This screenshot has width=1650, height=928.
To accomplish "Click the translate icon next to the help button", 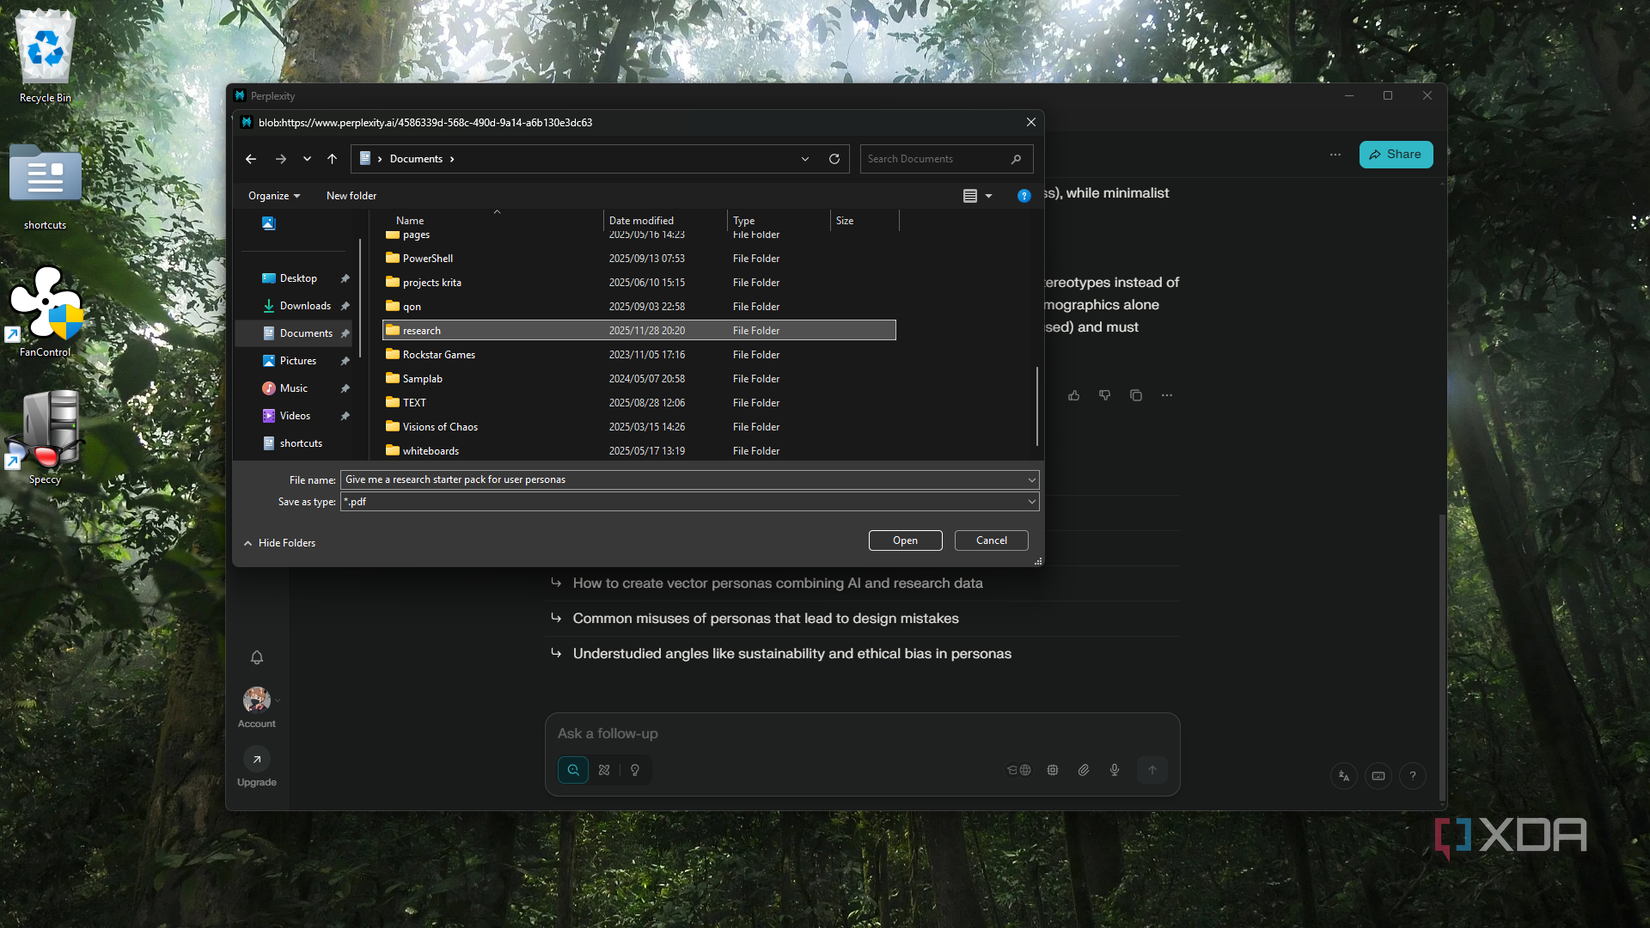I will coord(1344,776).
